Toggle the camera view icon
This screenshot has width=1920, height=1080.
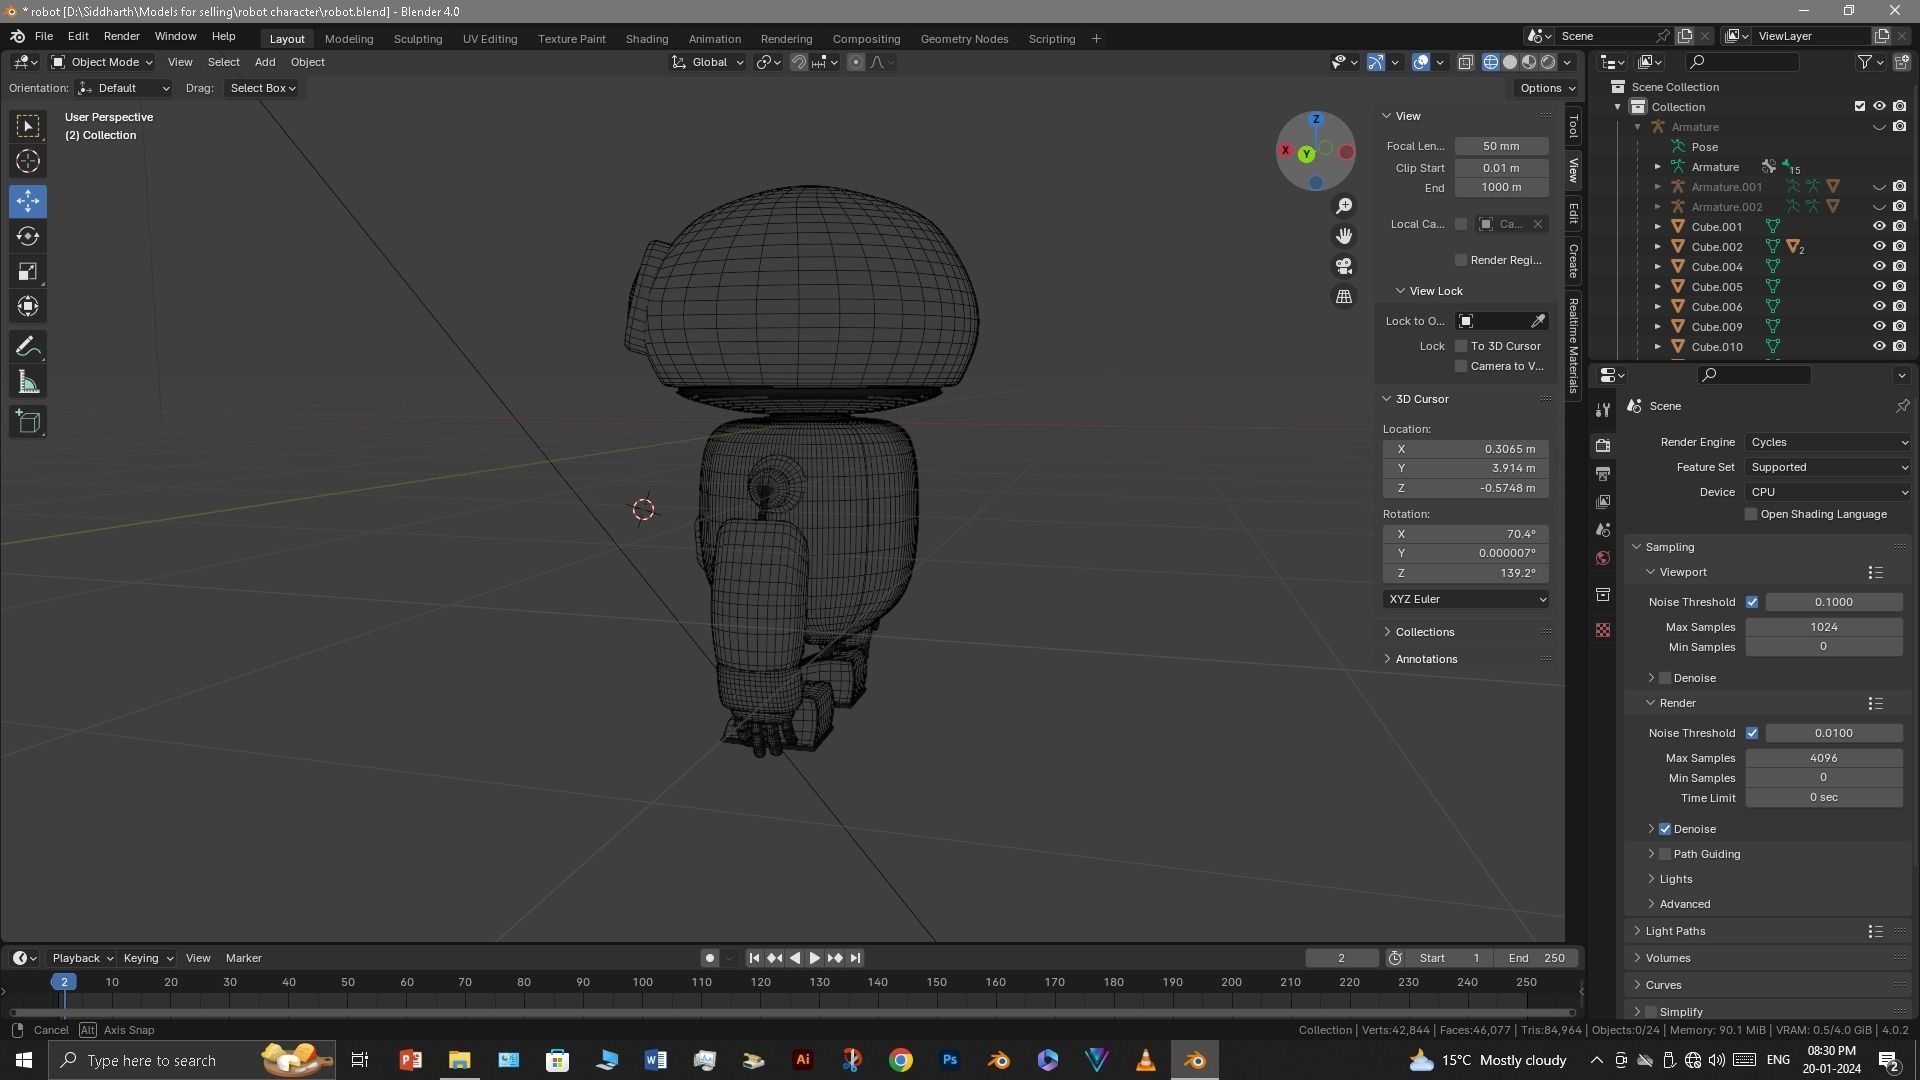[x=1344, y=266]
